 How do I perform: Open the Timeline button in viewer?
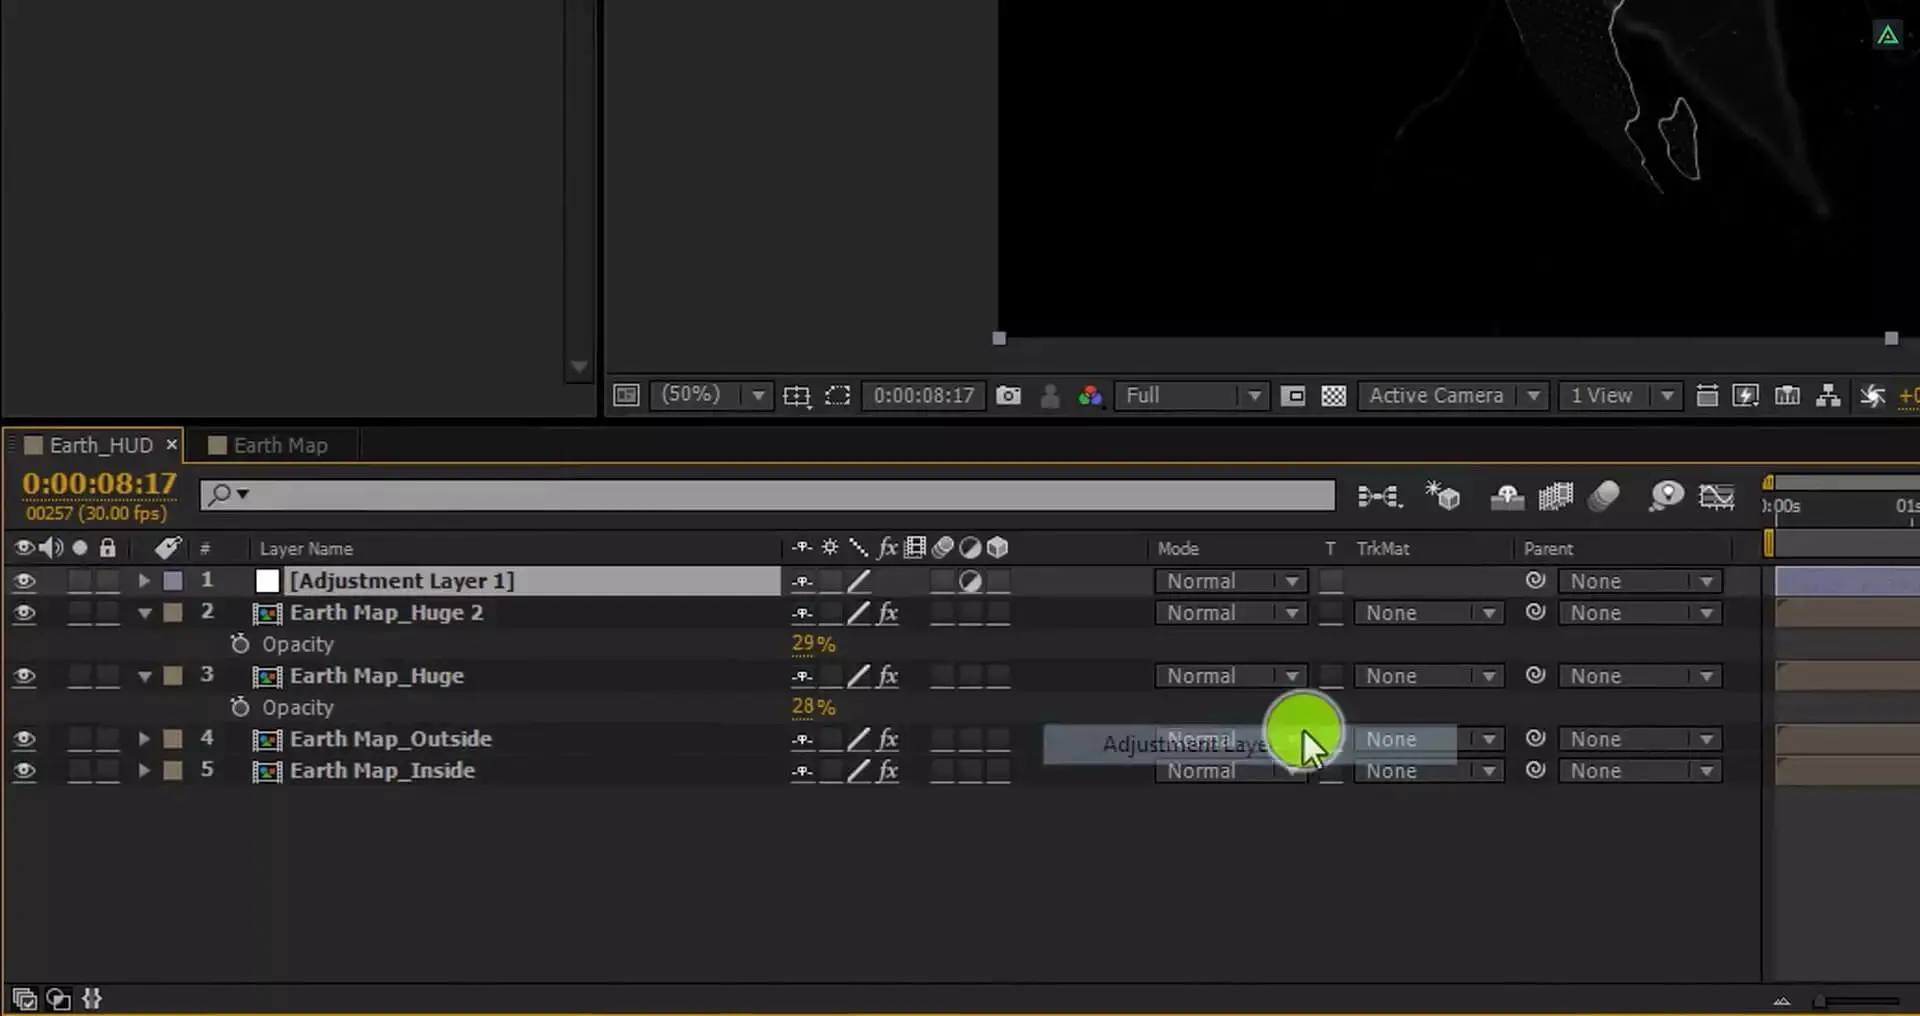(1787, 396)
